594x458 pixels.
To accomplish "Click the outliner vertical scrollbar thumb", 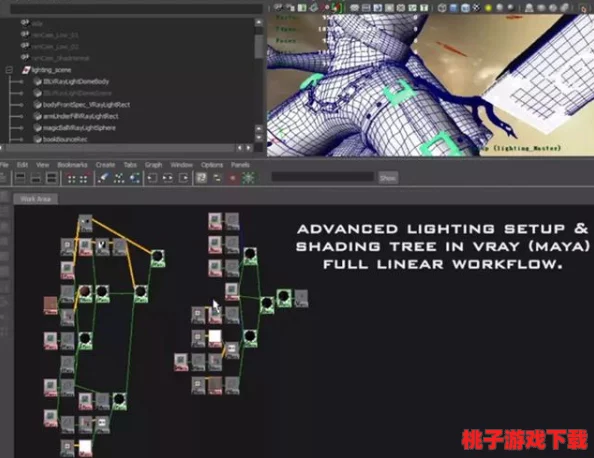I will [x=259, y=46].
